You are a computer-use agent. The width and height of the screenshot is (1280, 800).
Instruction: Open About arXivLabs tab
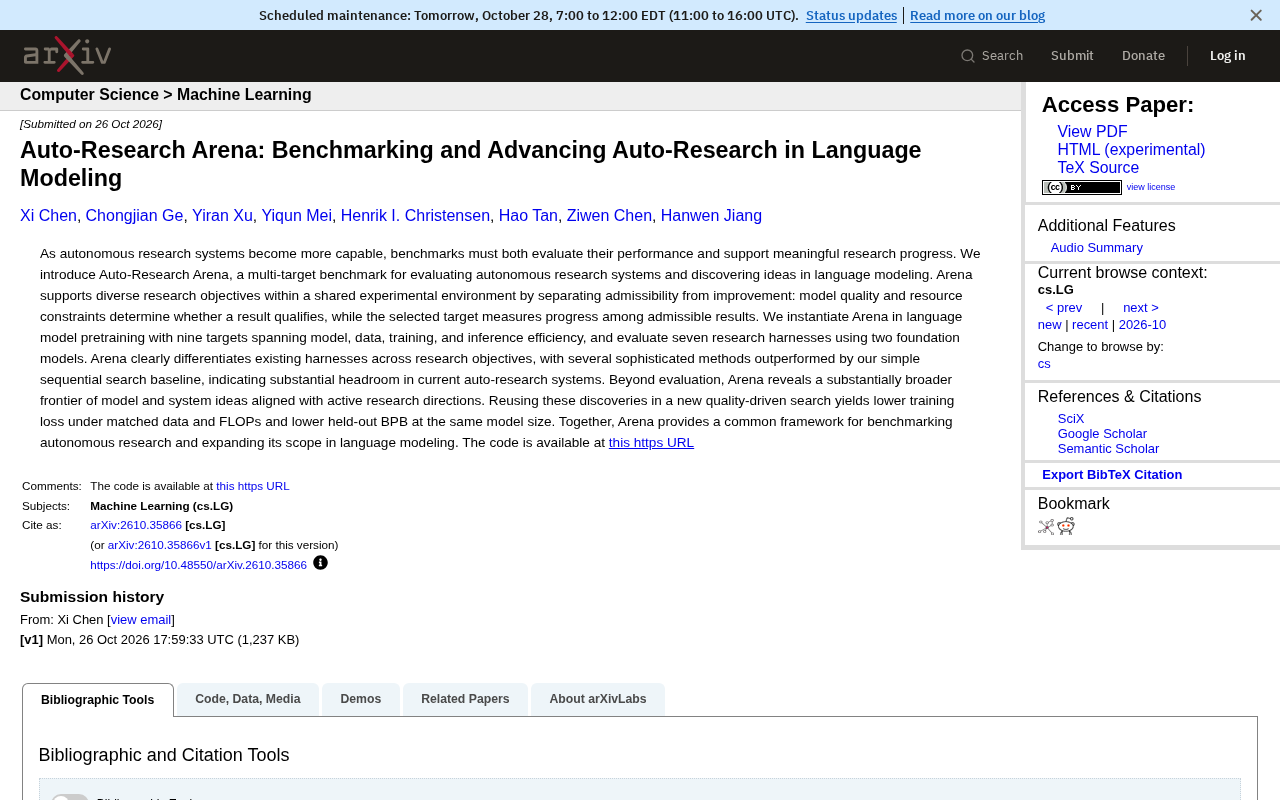pos(598,699)
